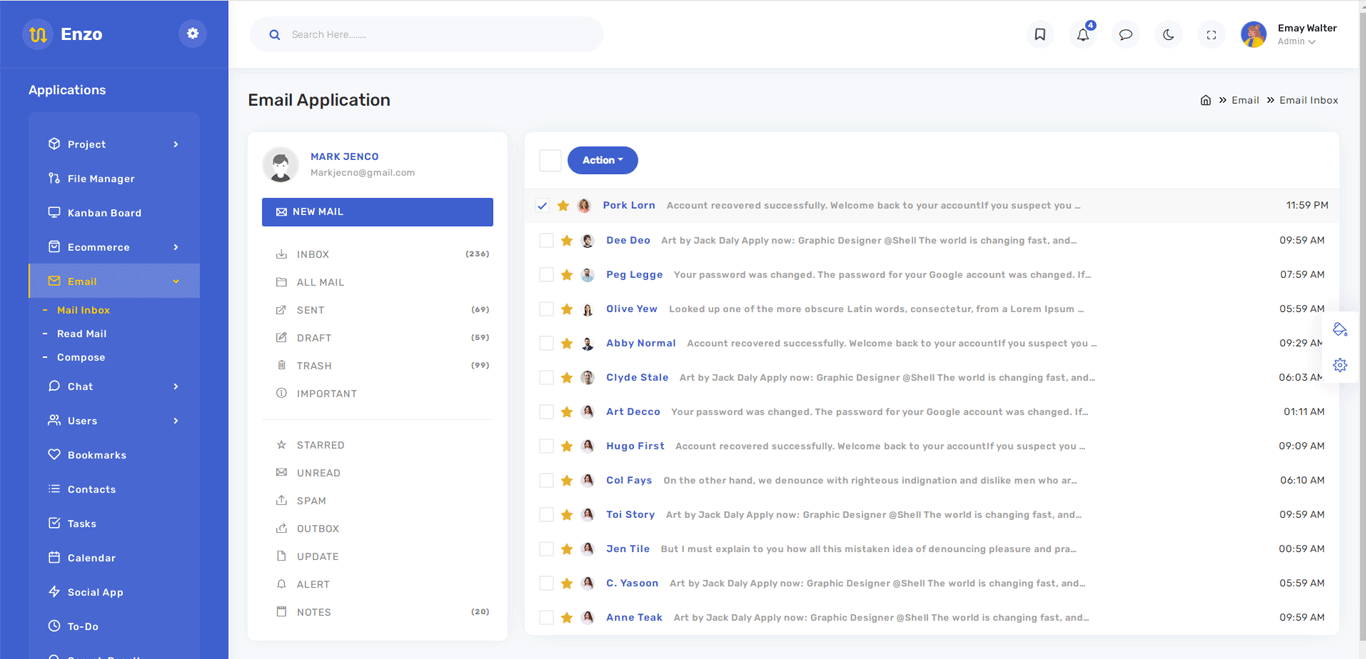Open the bookmark icon in the header

1040,35
